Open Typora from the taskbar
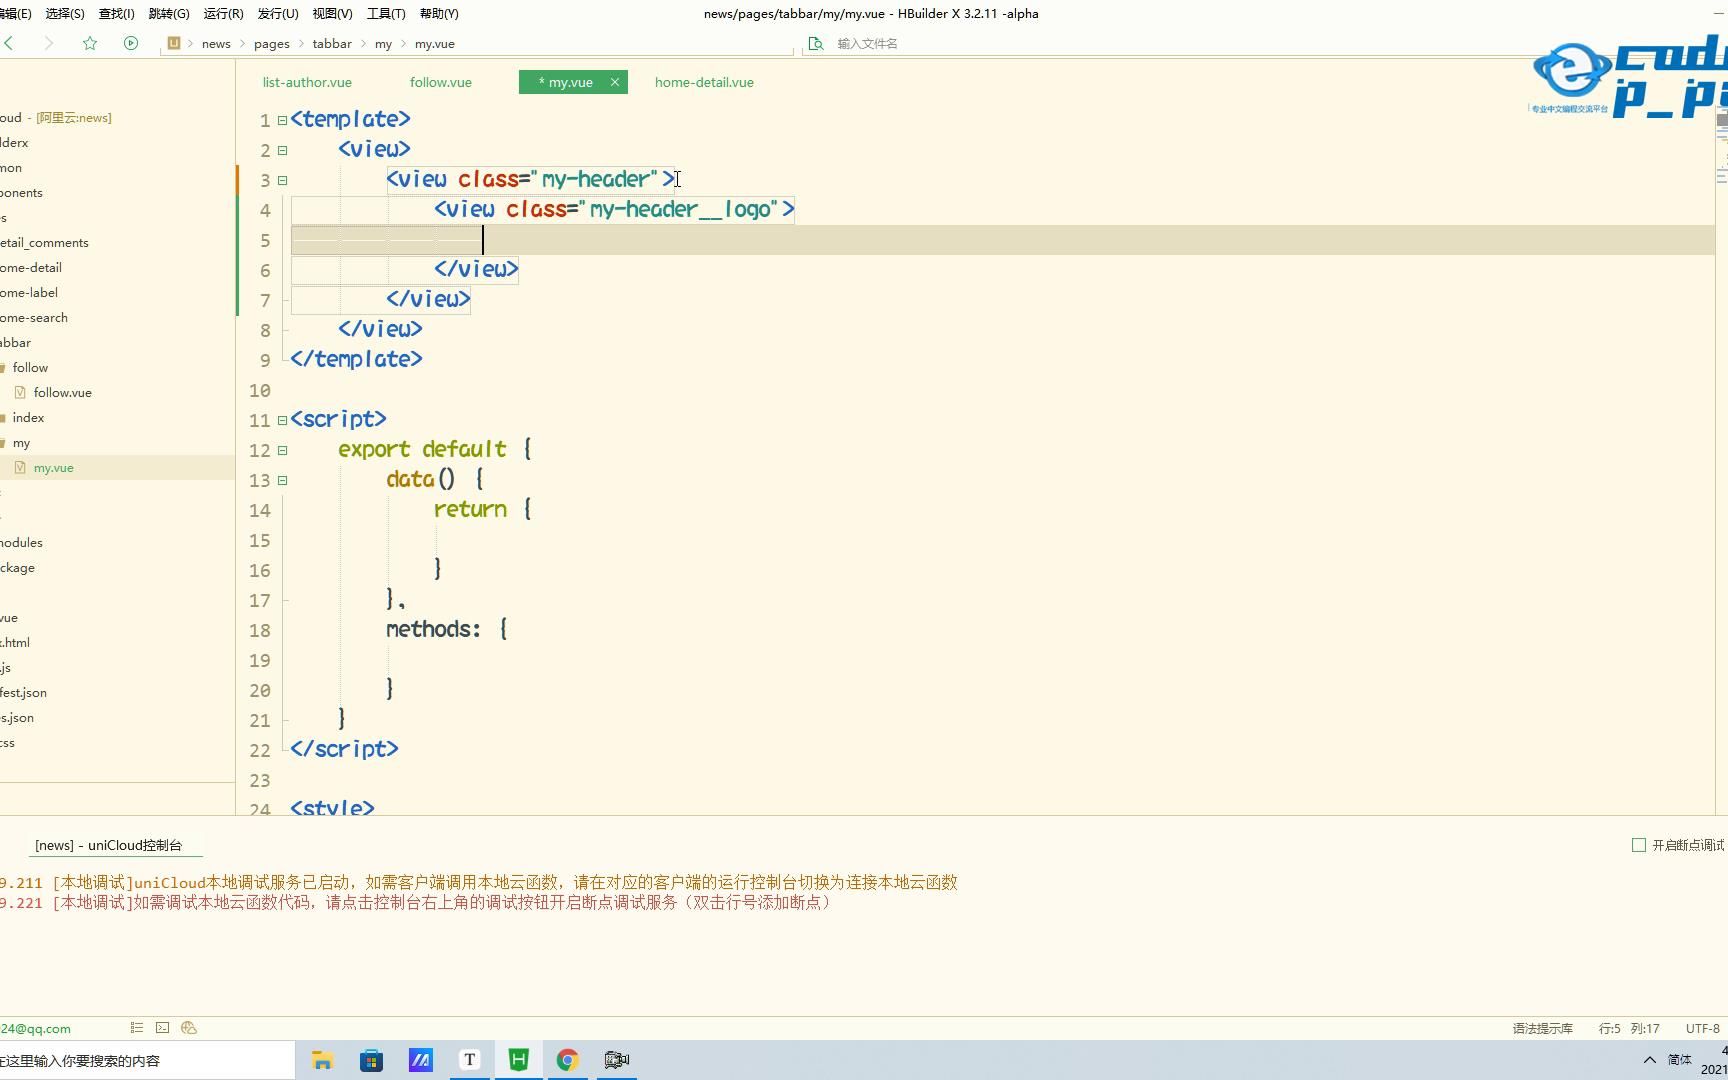1728x1080 pixels. [x=469, y=1060]
